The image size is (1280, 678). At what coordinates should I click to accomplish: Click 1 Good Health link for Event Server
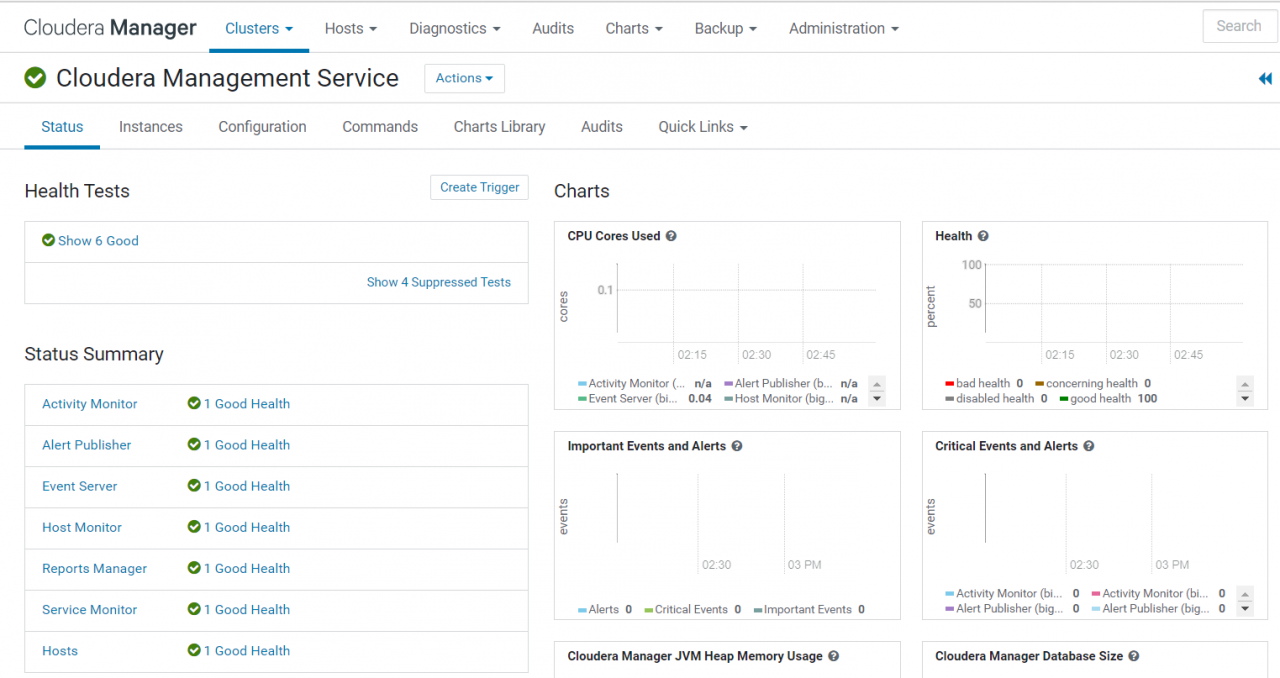click(247, 486)
